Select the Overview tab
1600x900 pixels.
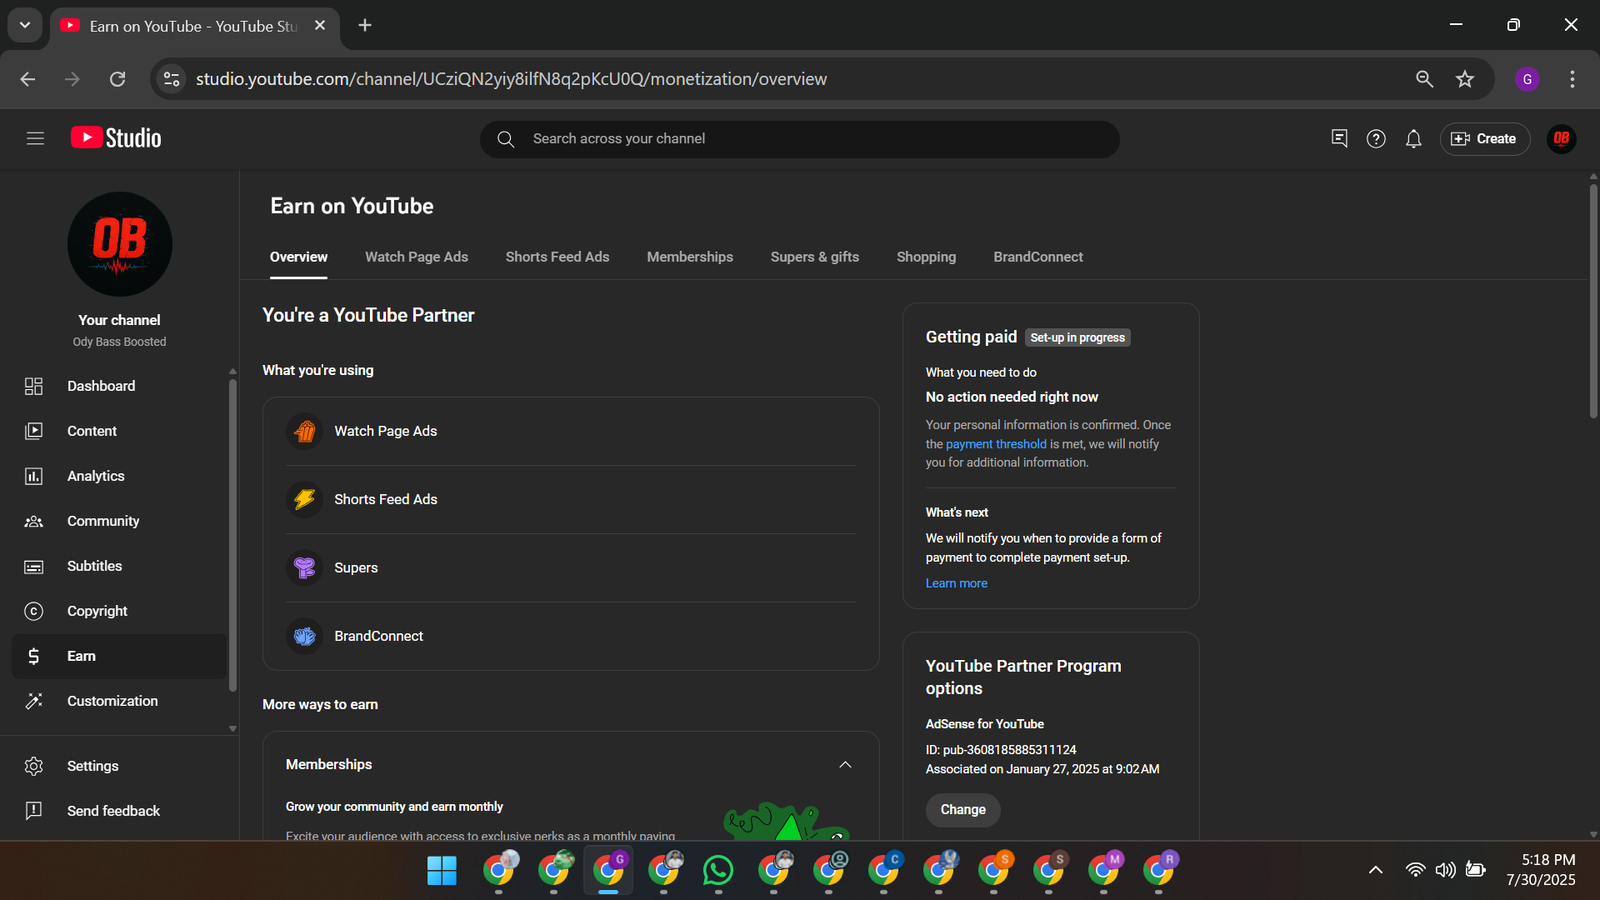tap(299, 257)
